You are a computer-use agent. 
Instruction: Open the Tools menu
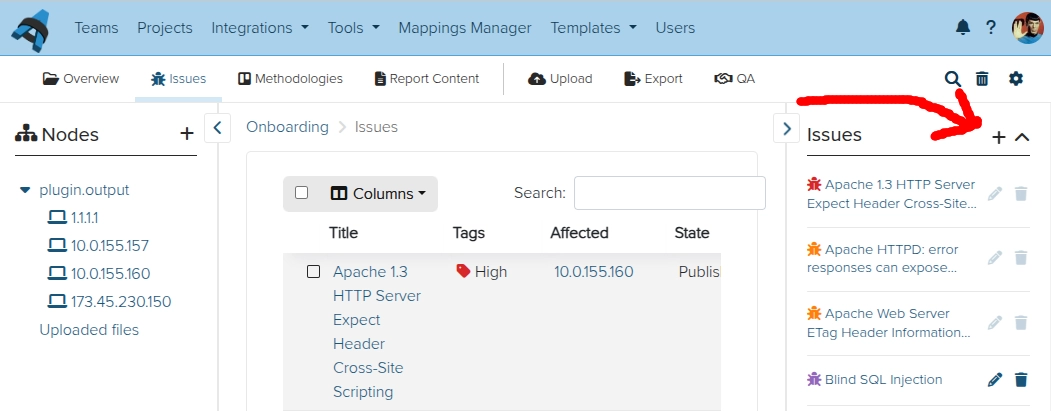(x=353, y=28)
